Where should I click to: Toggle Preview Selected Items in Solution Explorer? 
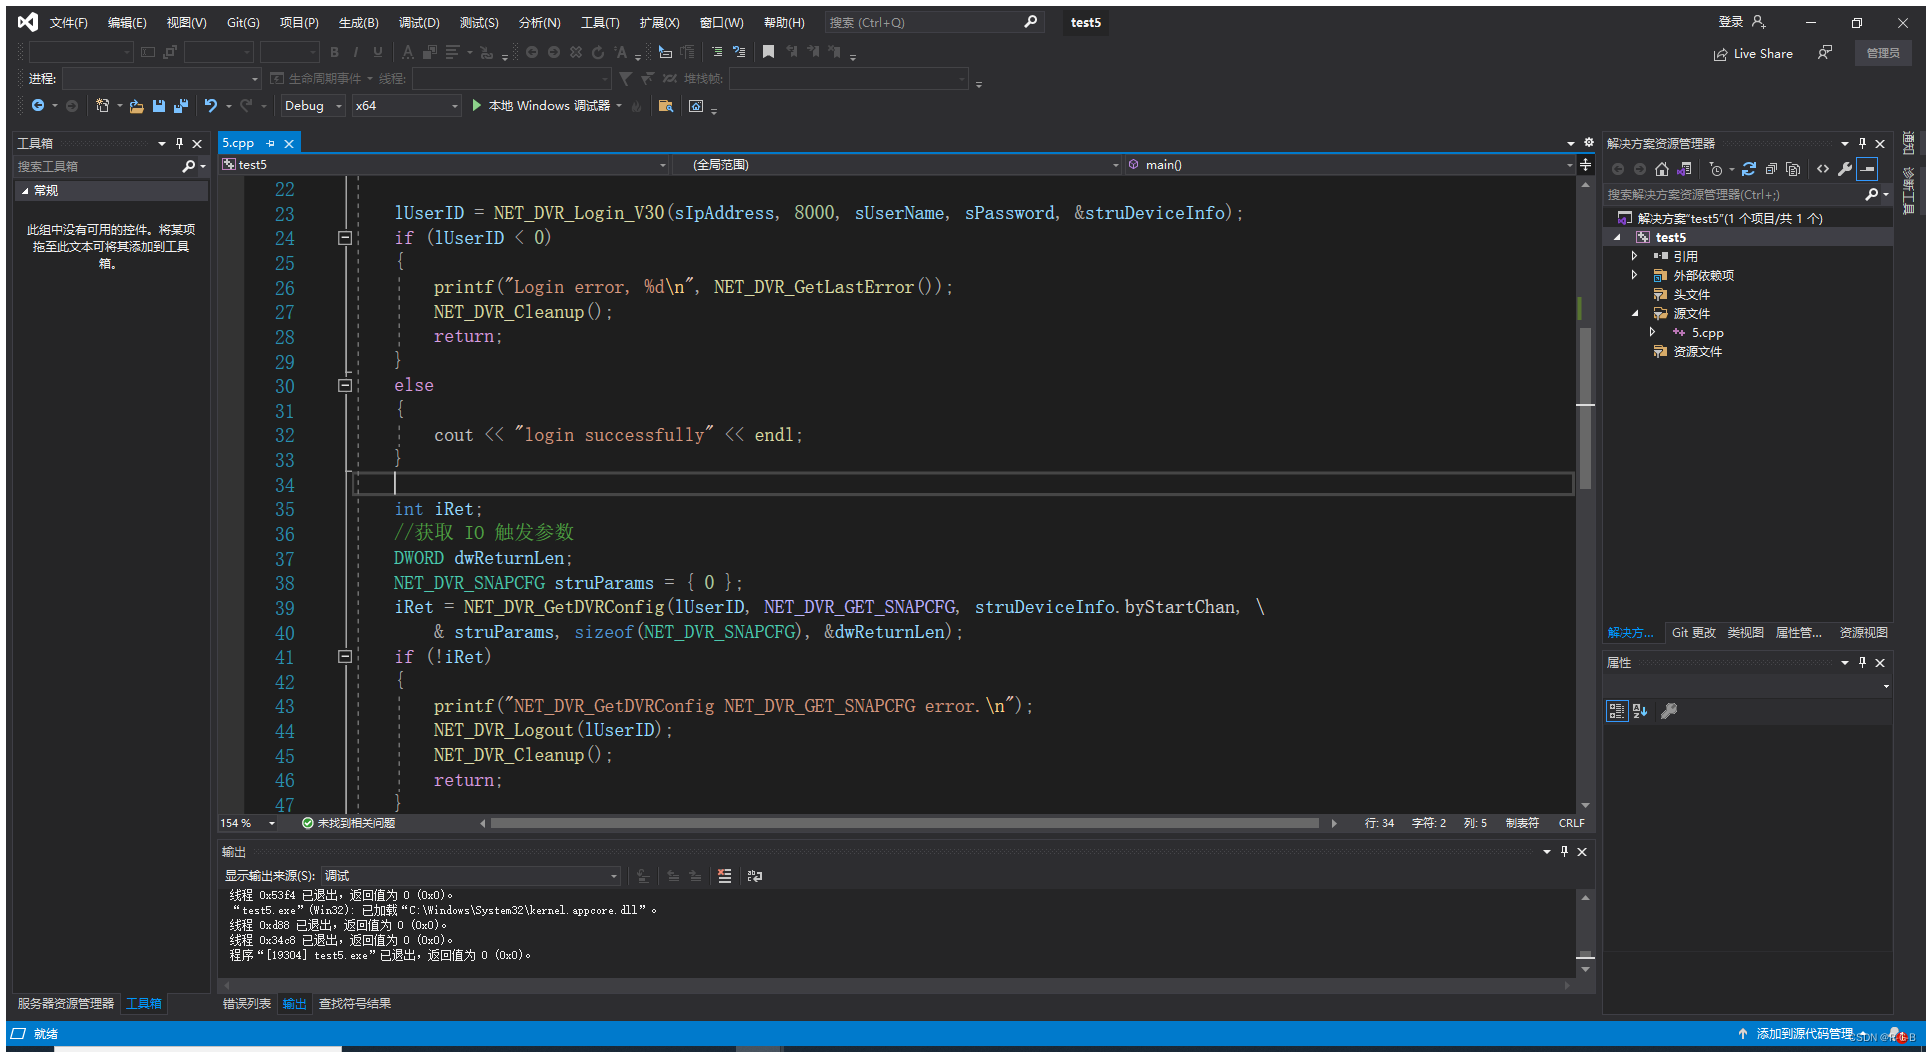point(1867,170)
